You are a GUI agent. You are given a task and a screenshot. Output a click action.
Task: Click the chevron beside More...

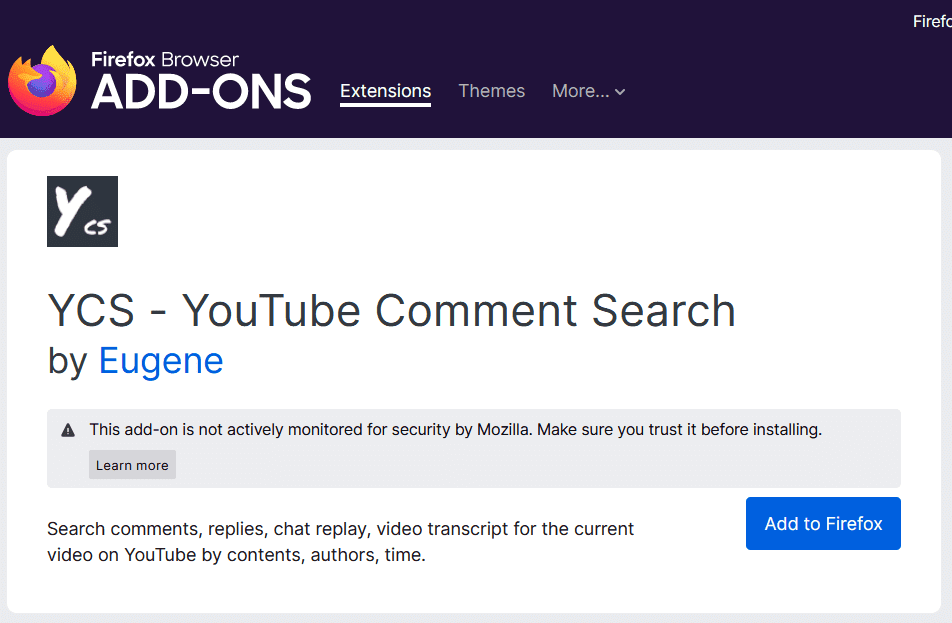pos(620,92)
